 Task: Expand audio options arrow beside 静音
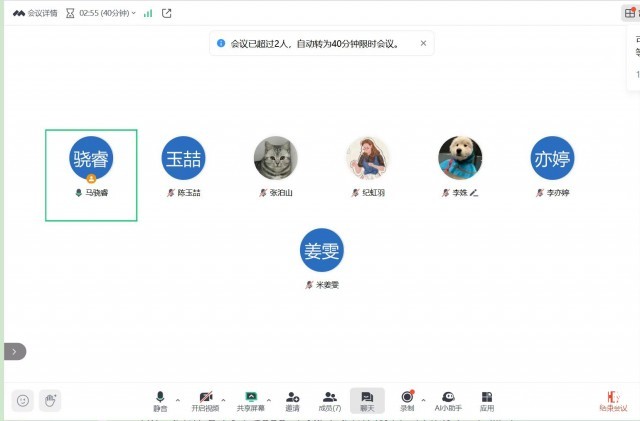pos(178,397)
